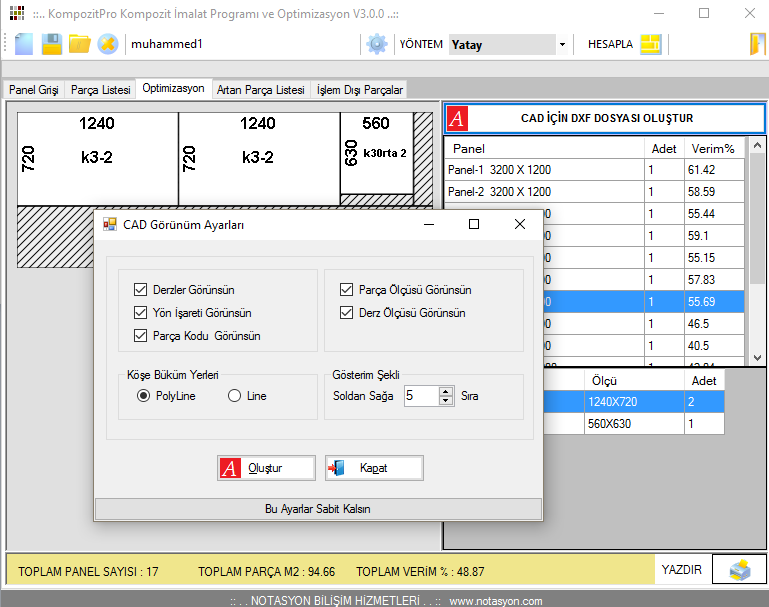Click the HESAPLA label

(x=610, y=44)
